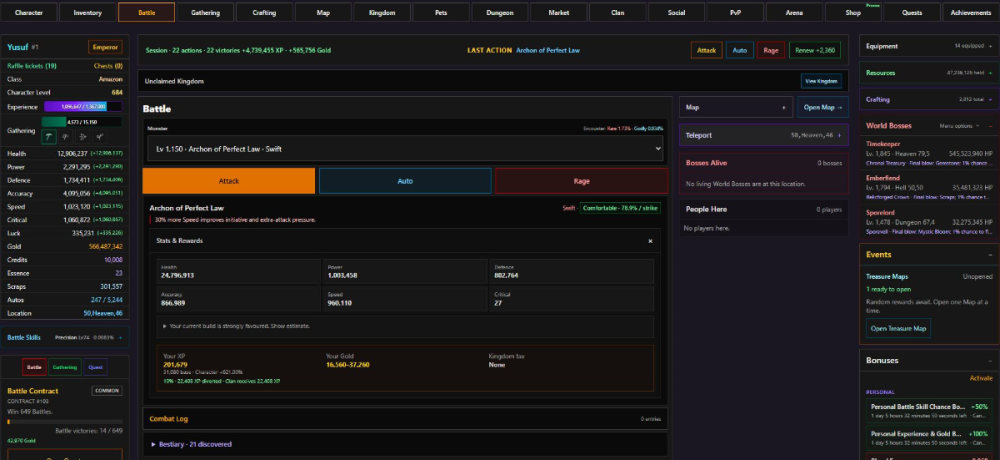The image size is (1000, 460).
Task: Expand the Bestiary 21 discovered list
Action: (191, 444)
